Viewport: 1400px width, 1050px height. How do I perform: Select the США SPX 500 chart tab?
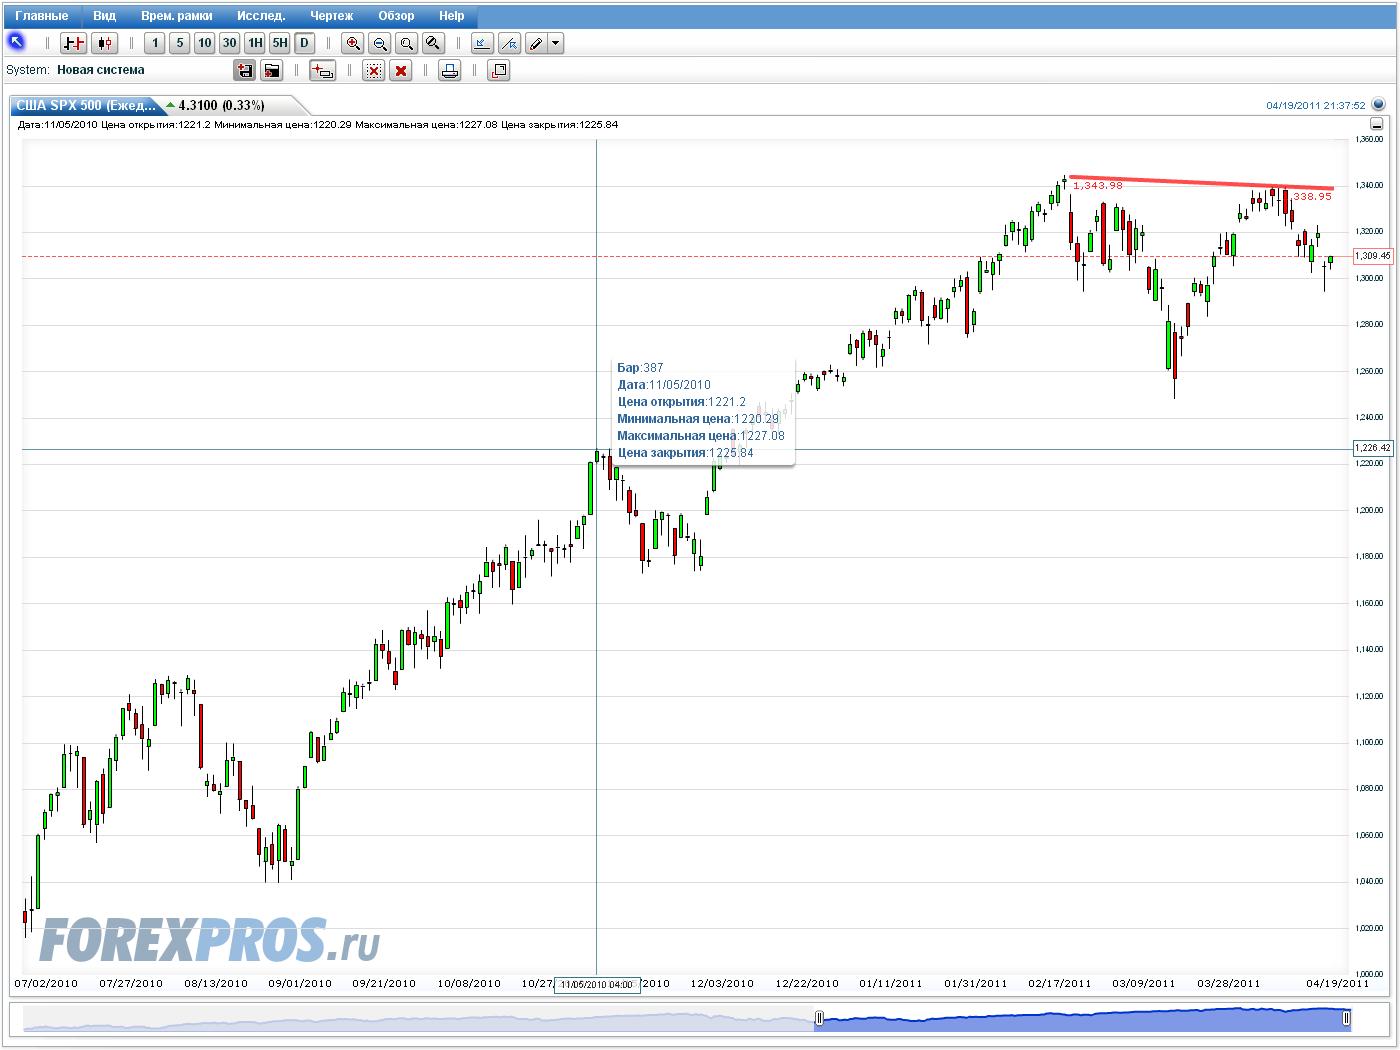(86, 105)
